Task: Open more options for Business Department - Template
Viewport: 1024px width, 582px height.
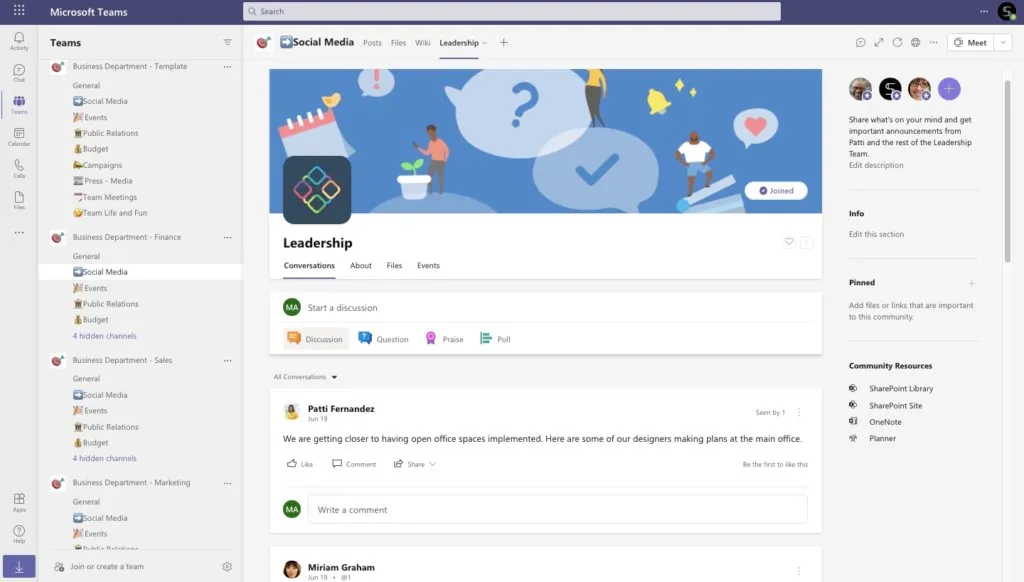Action: (227, 67)
